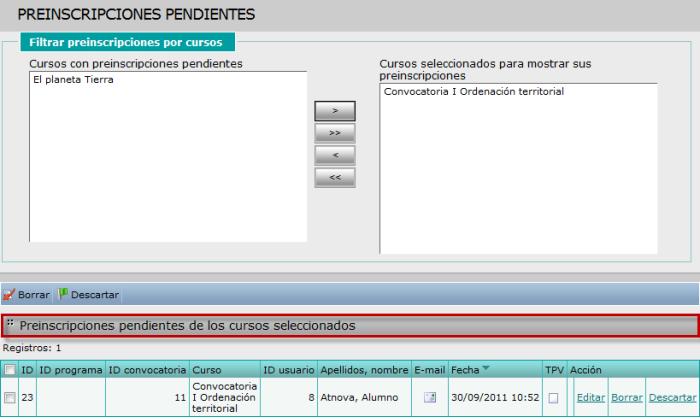This screenshot has width=700, height=417.
Task: Sort by the 'ID programa' column header
Action: tap(71, 370)
